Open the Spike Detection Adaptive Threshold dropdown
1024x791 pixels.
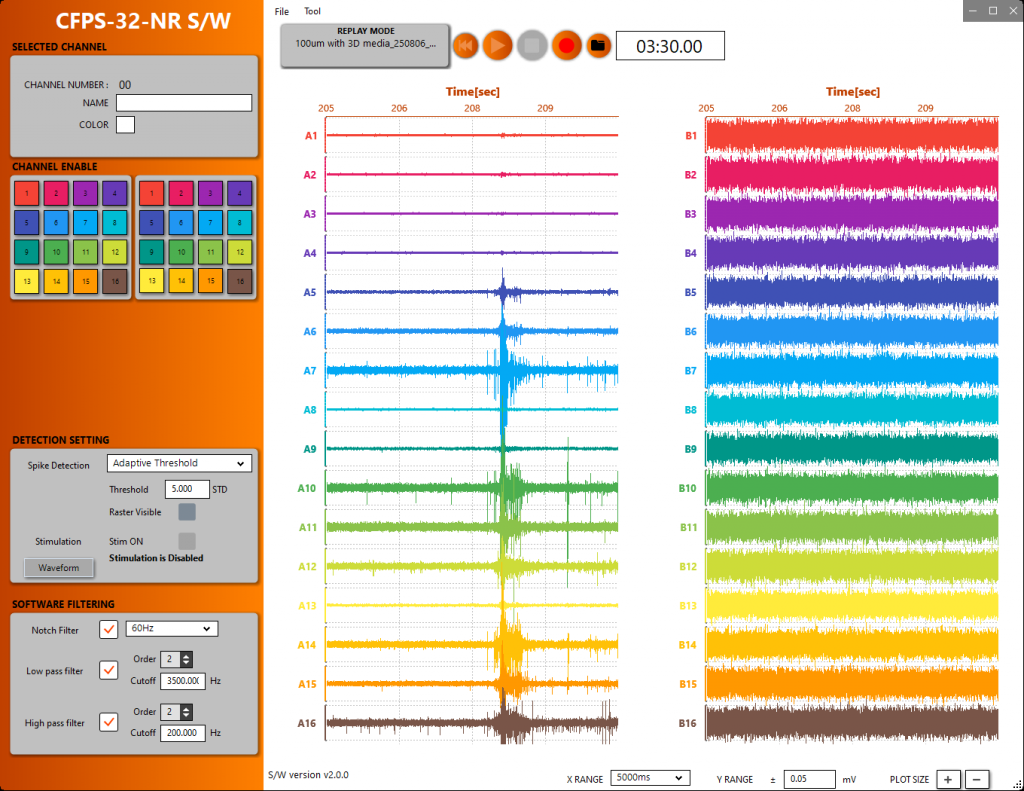tap(179, 463)
